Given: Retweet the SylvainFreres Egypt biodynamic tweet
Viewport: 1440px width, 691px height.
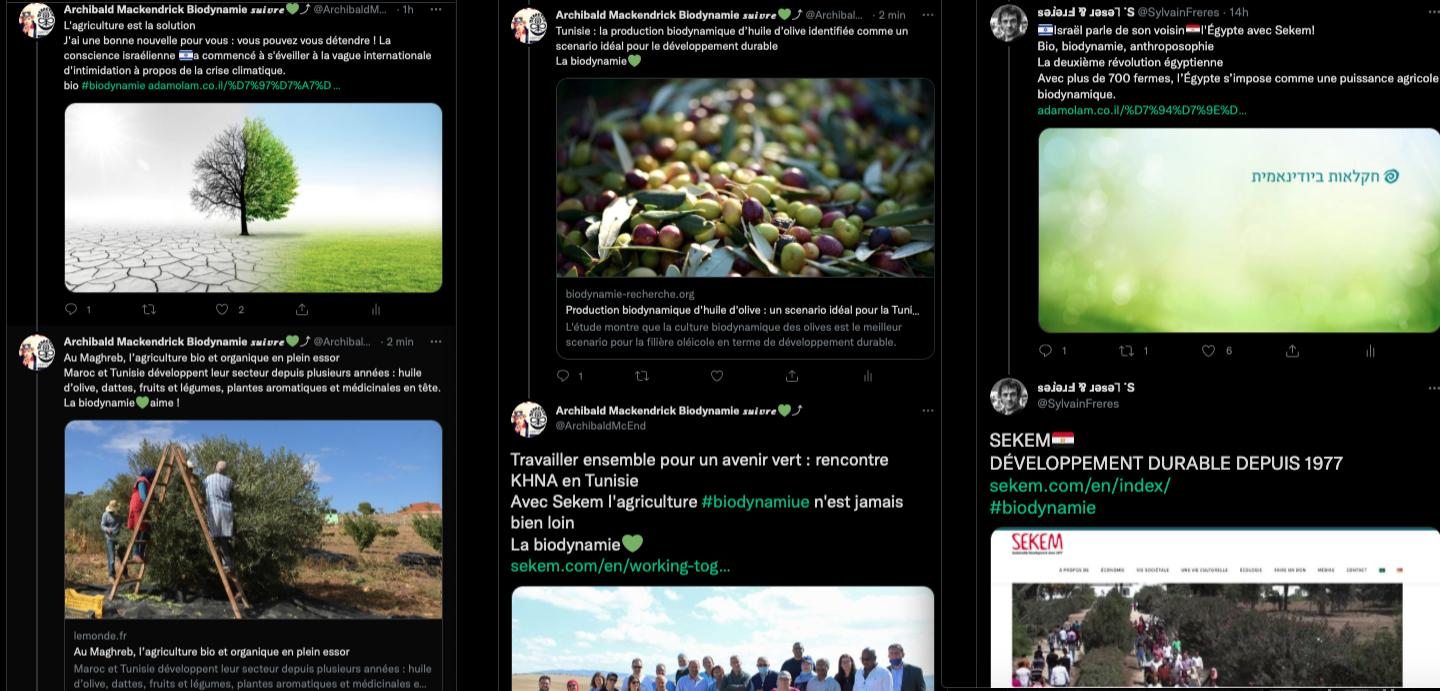Looking at the screenshot, I should click(1126, 351).
